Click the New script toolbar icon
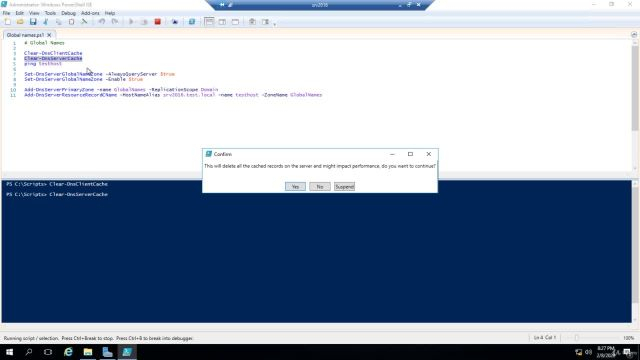The width and height of the screenshot is (640, 360). click(8, 22)
